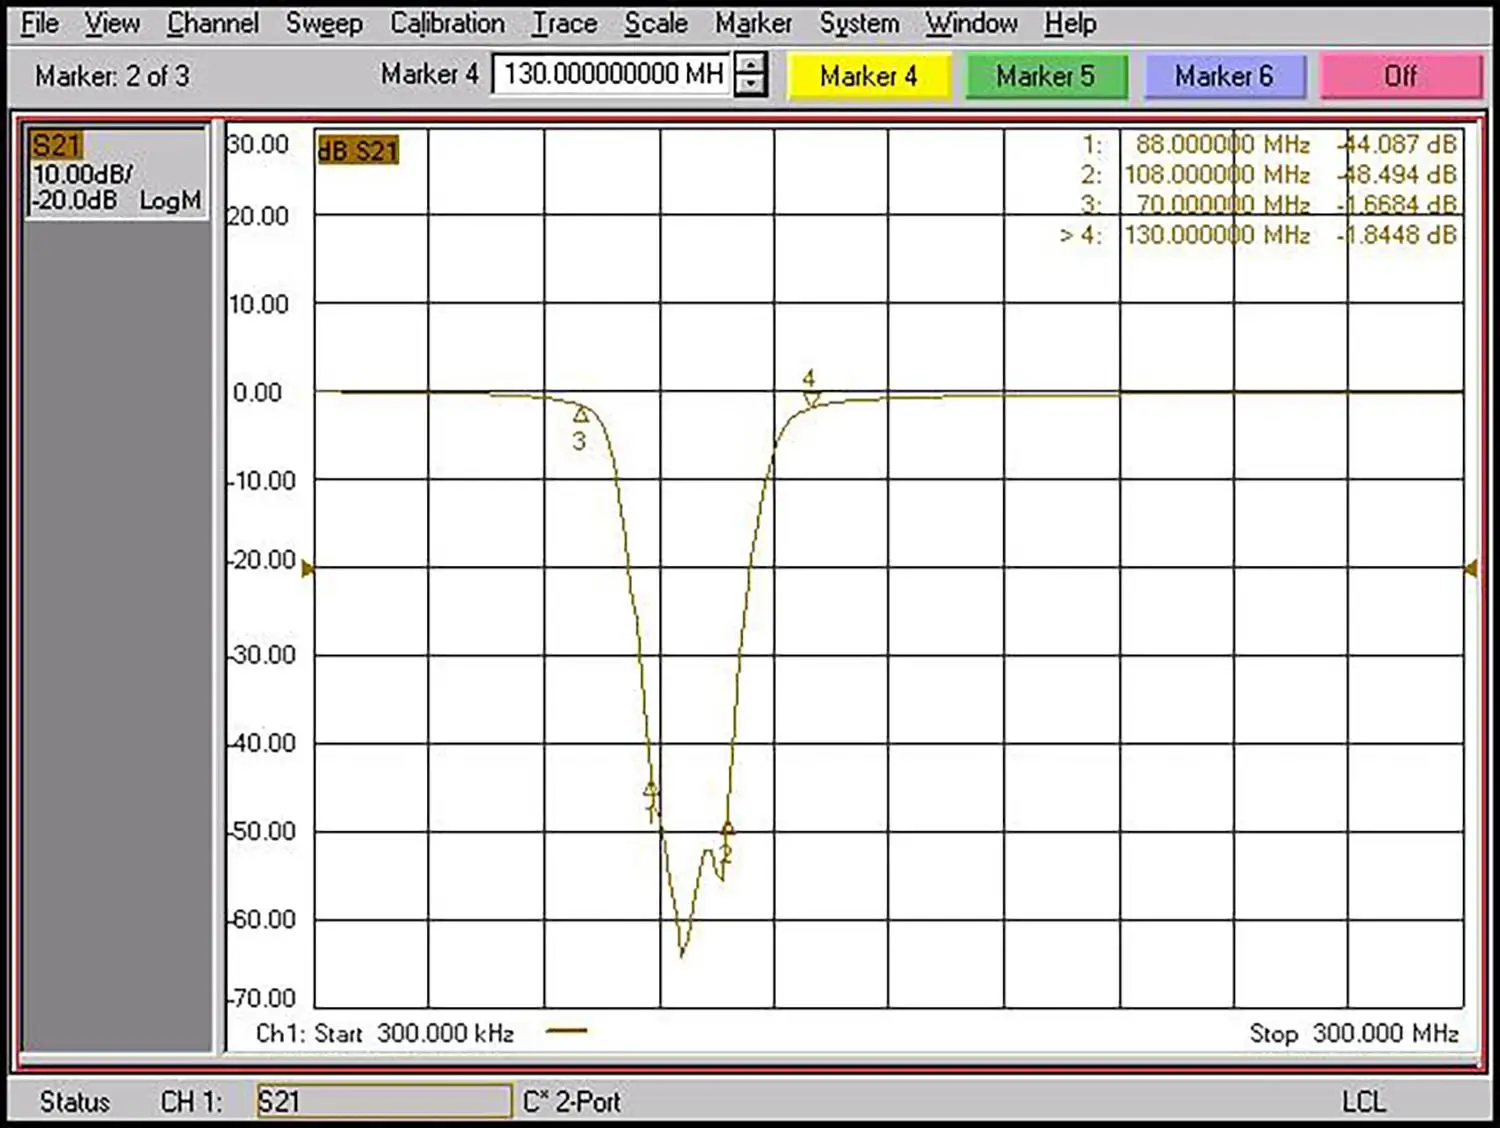Open the System menu

tap(858, 22)
